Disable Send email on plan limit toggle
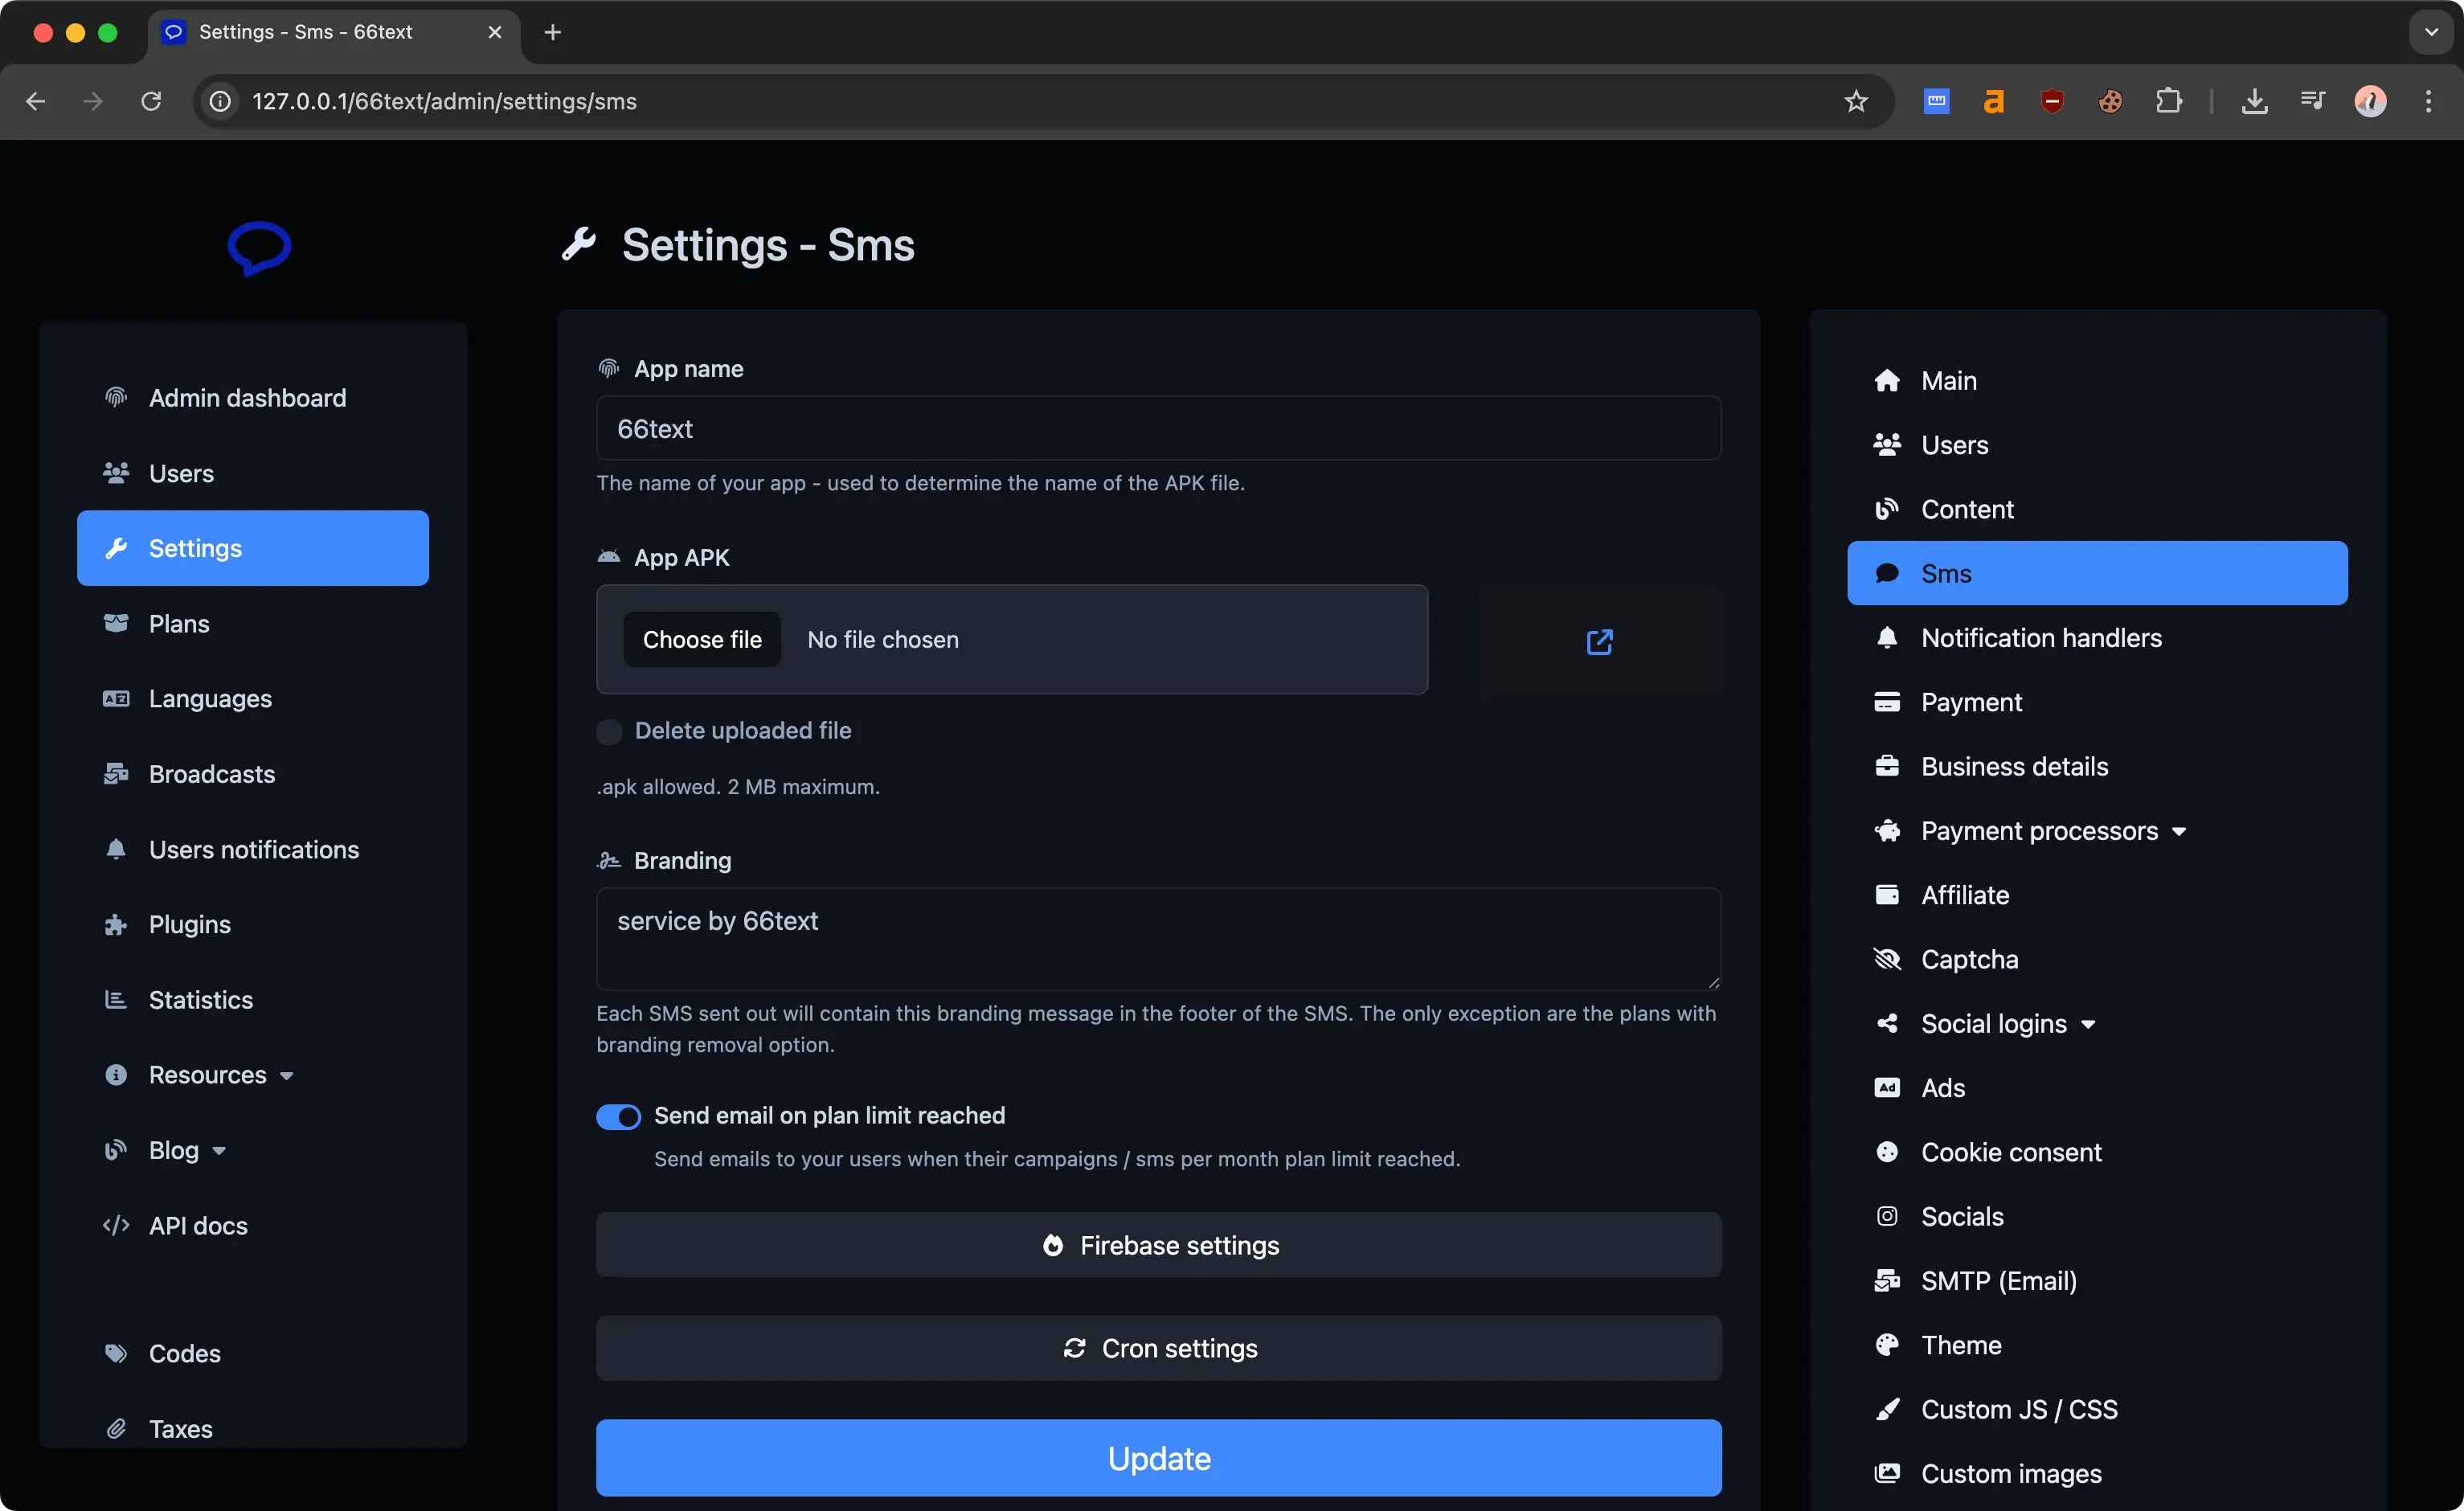The image size is (2464, 1511). 618,1116
